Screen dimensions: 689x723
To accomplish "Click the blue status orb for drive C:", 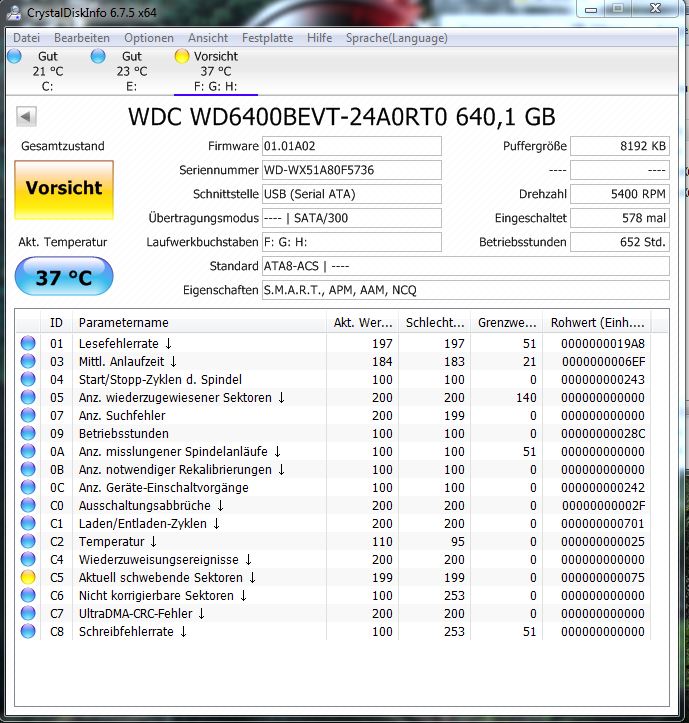I will [x=14, y=56].
